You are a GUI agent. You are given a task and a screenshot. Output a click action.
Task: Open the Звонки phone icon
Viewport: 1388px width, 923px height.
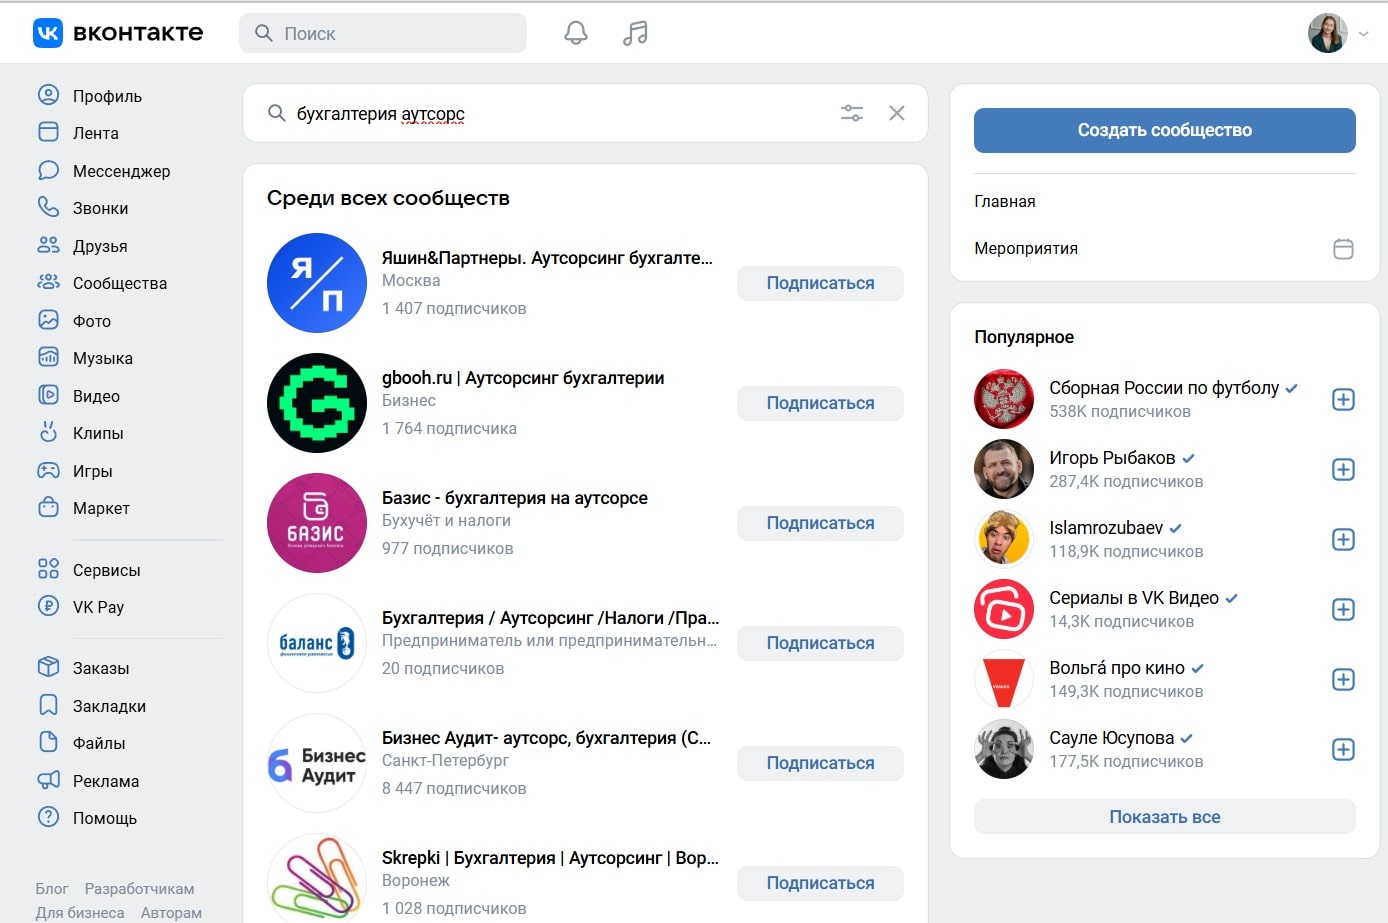(x=48, y=207)
